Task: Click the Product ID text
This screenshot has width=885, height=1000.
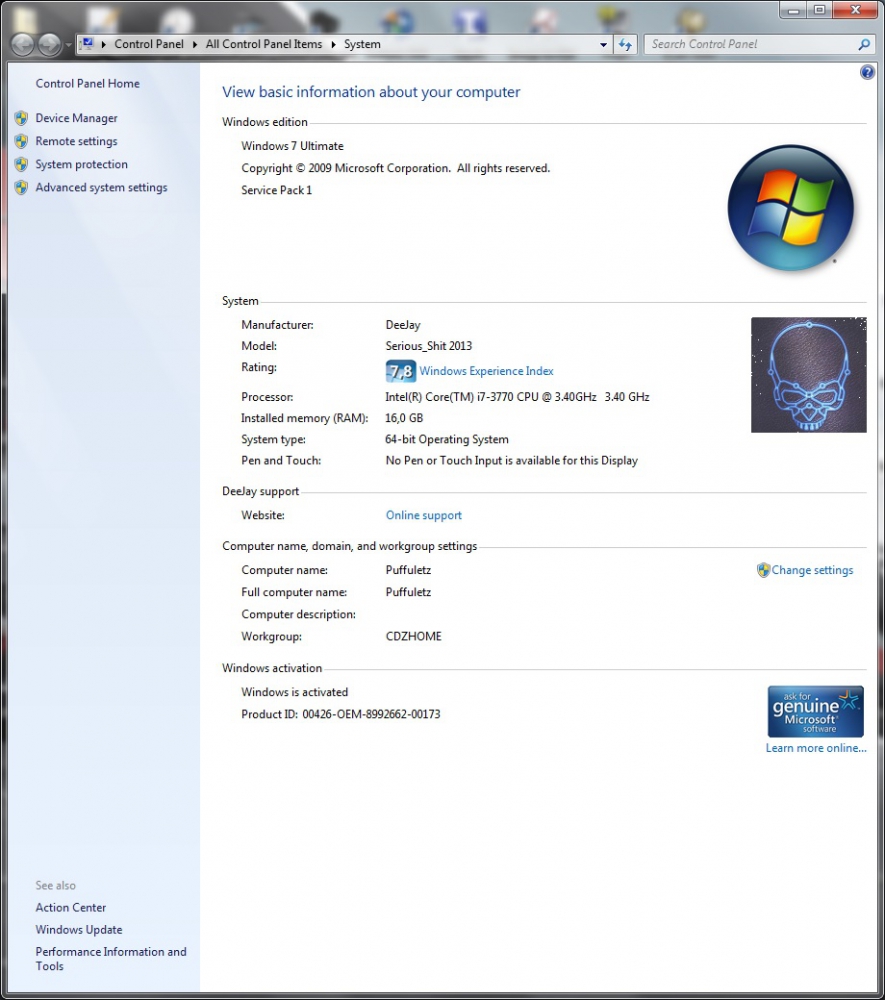Action: [340, 714]
